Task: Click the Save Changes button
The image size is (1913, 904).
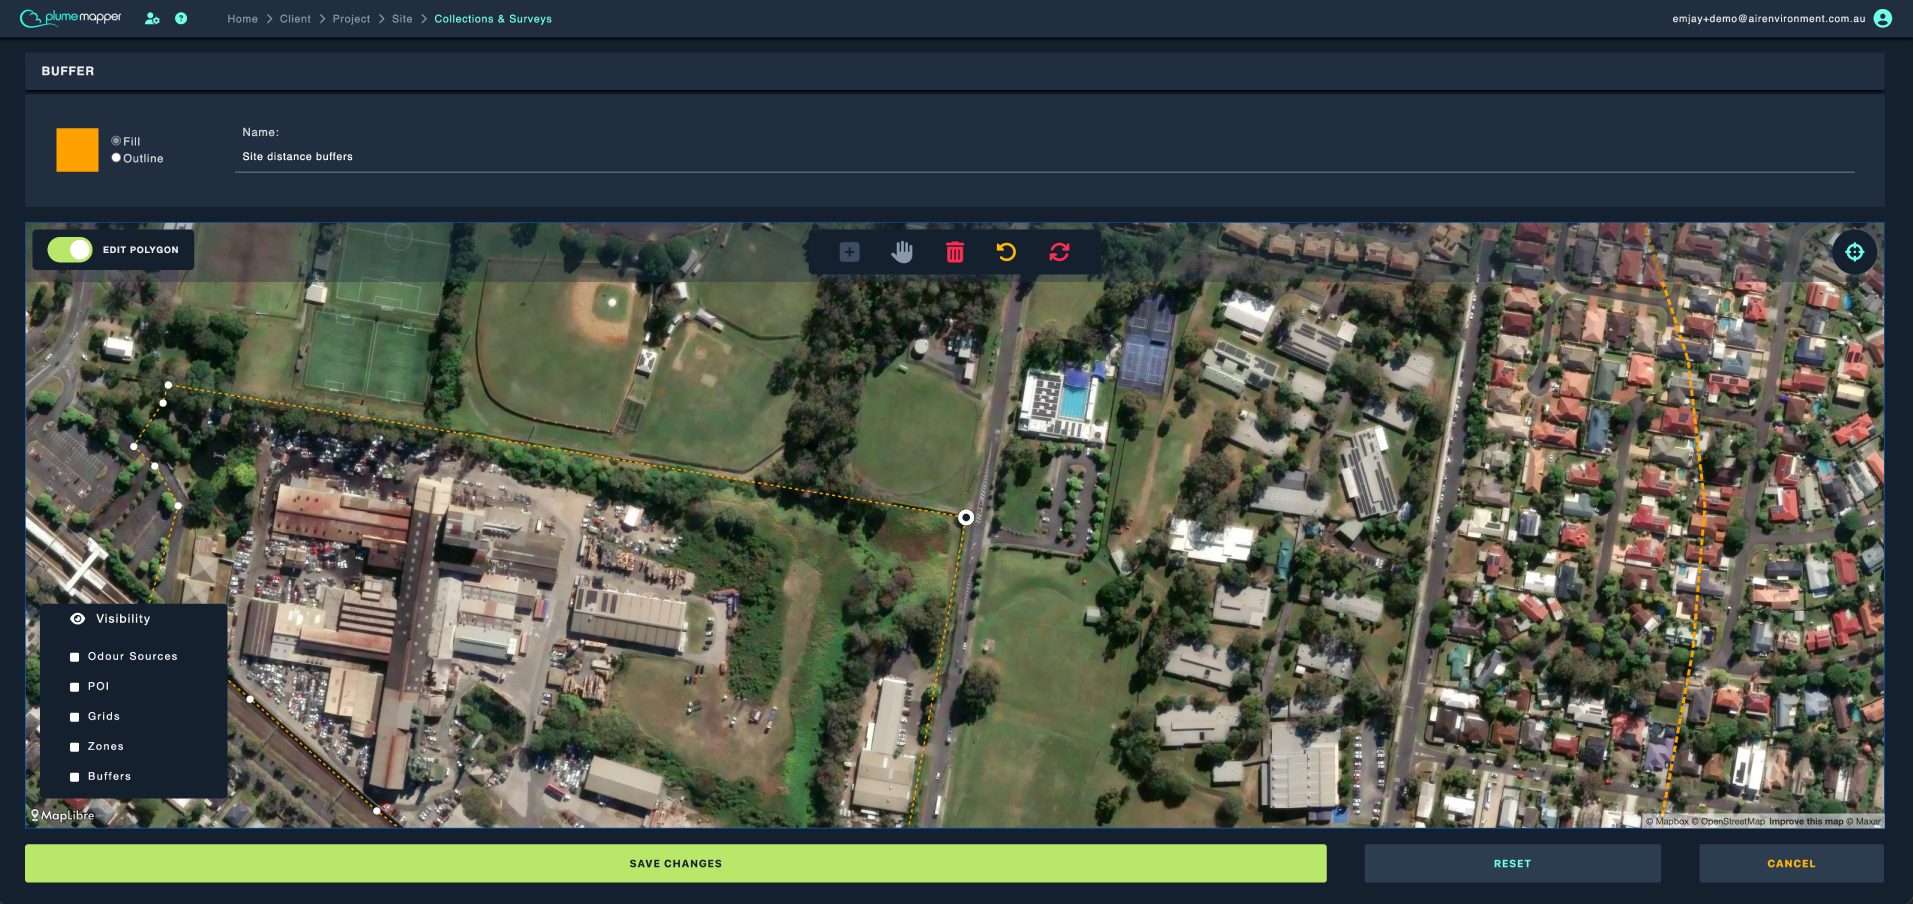Action: pos(676,863)
